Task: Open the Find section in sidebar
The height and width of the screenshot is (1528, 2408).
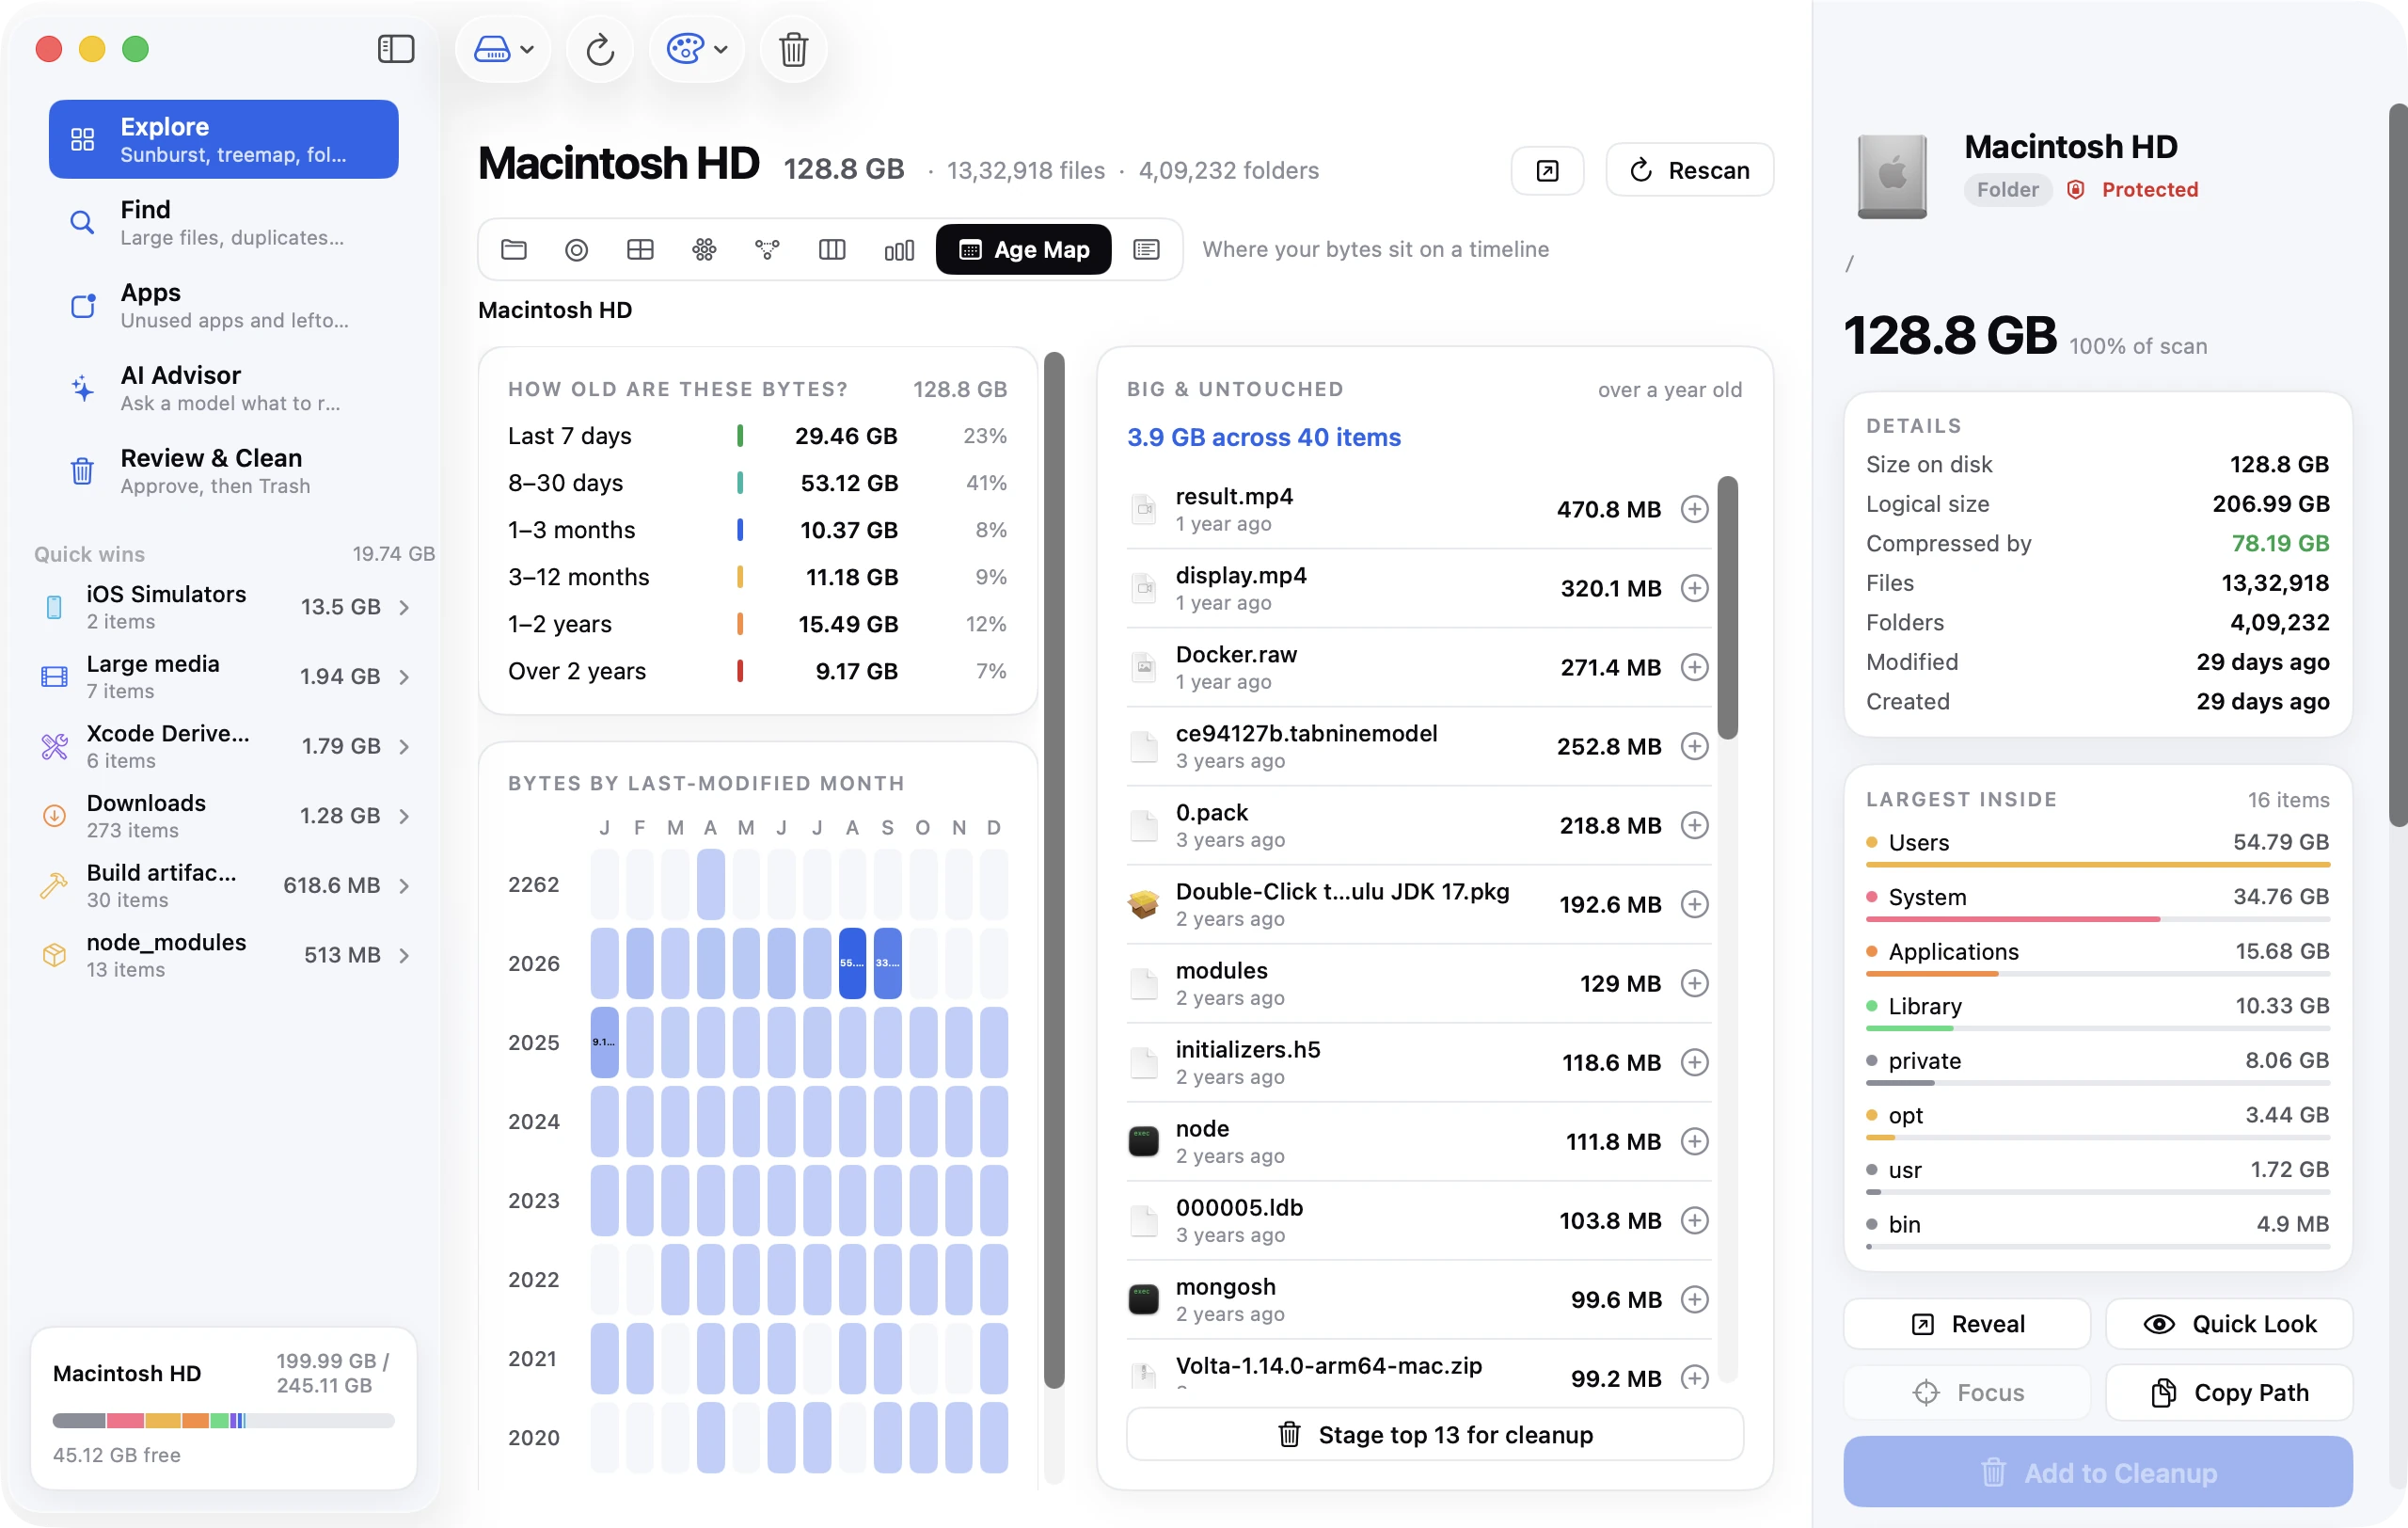Action: pos(224,222)
